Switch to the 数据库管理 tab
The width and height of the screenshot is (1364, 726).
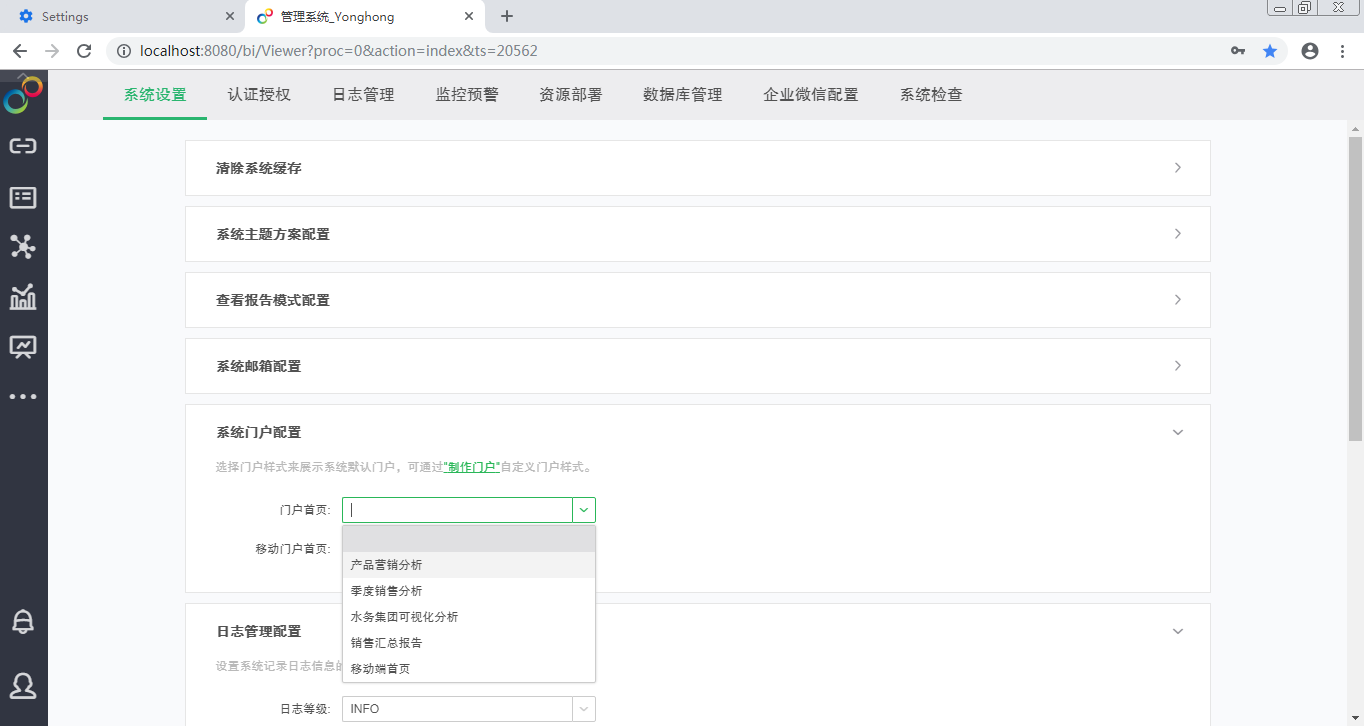coord(681,94)
